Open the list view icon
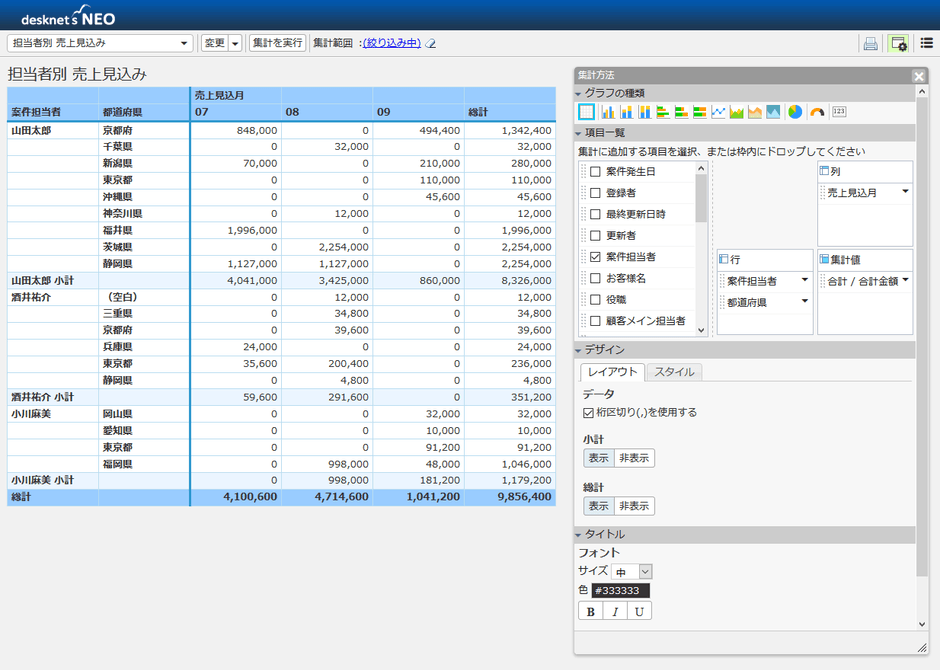The height and width of the screenshot is (670, 940). [927, 43]
